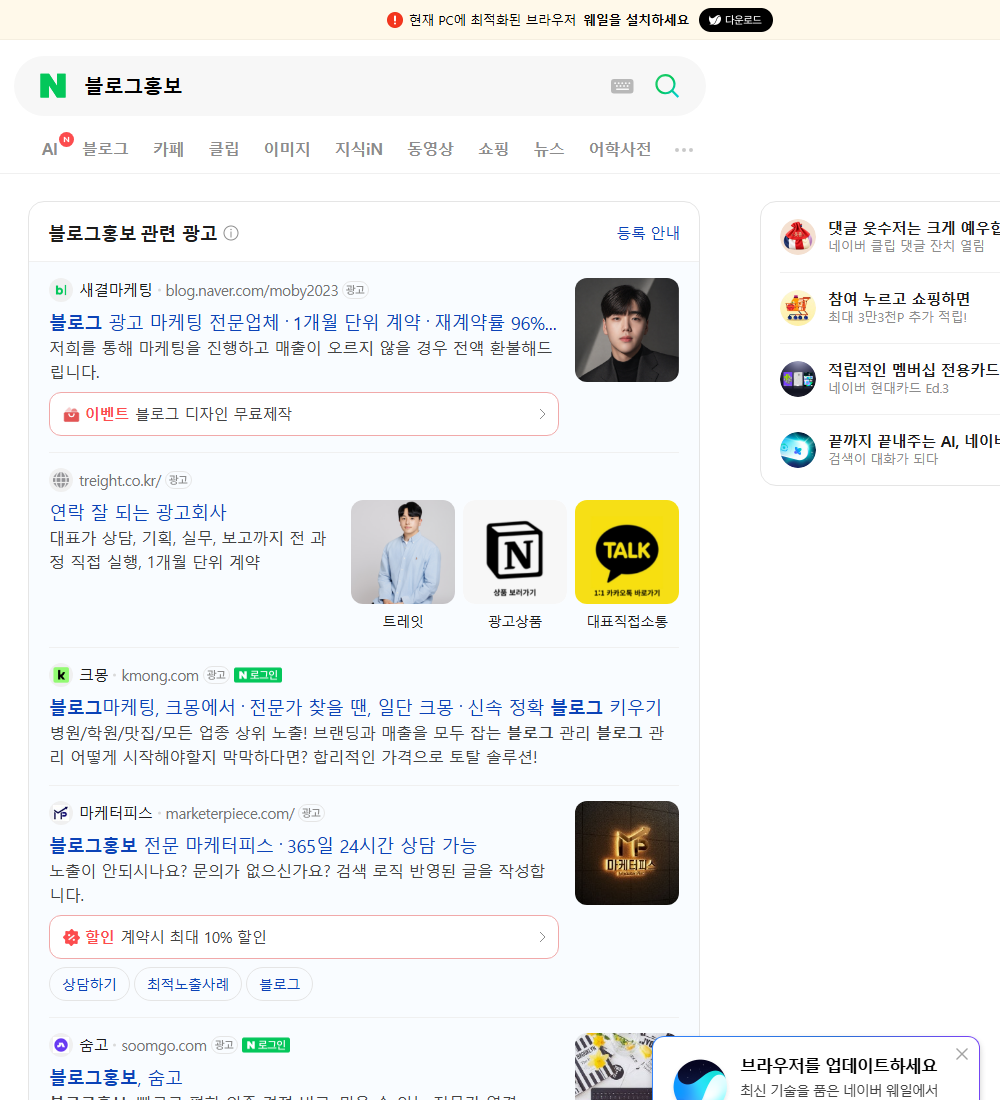Switch to the 카페 tab
The height and width of the screenshot is (1100, 1000).
point(168,149)
